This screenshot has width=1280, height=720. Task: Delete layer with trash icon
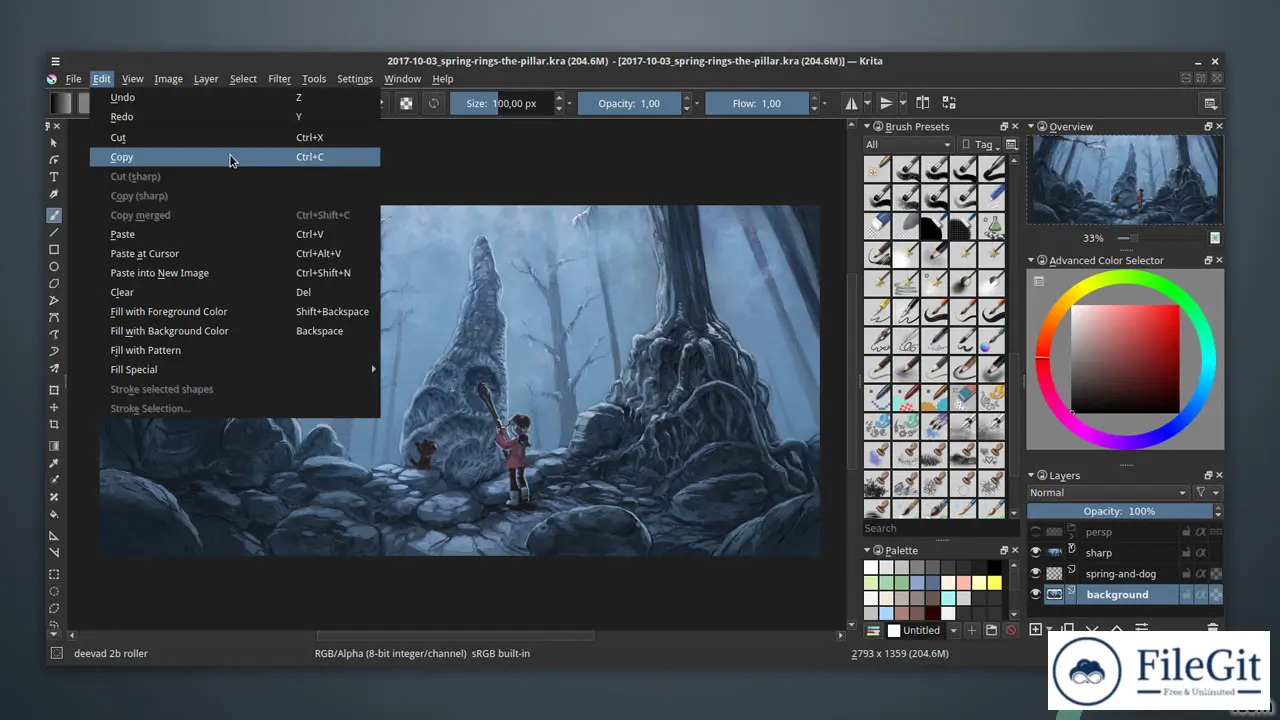tap(1213, 629)
